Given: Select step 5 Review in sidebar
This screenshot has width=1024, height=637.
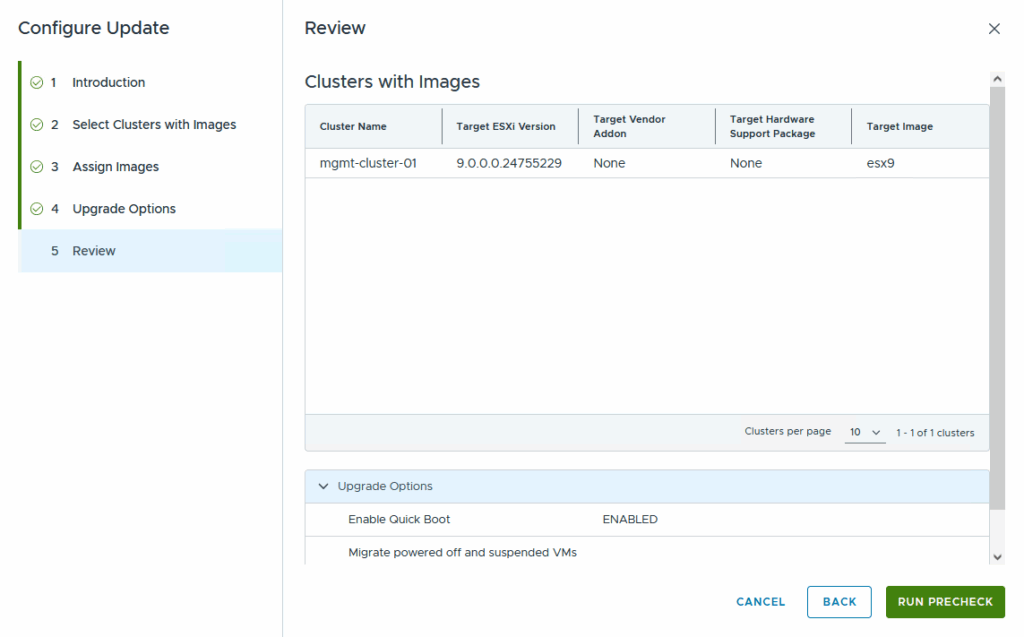Looking at the screenshot, I should pos(94,251).
